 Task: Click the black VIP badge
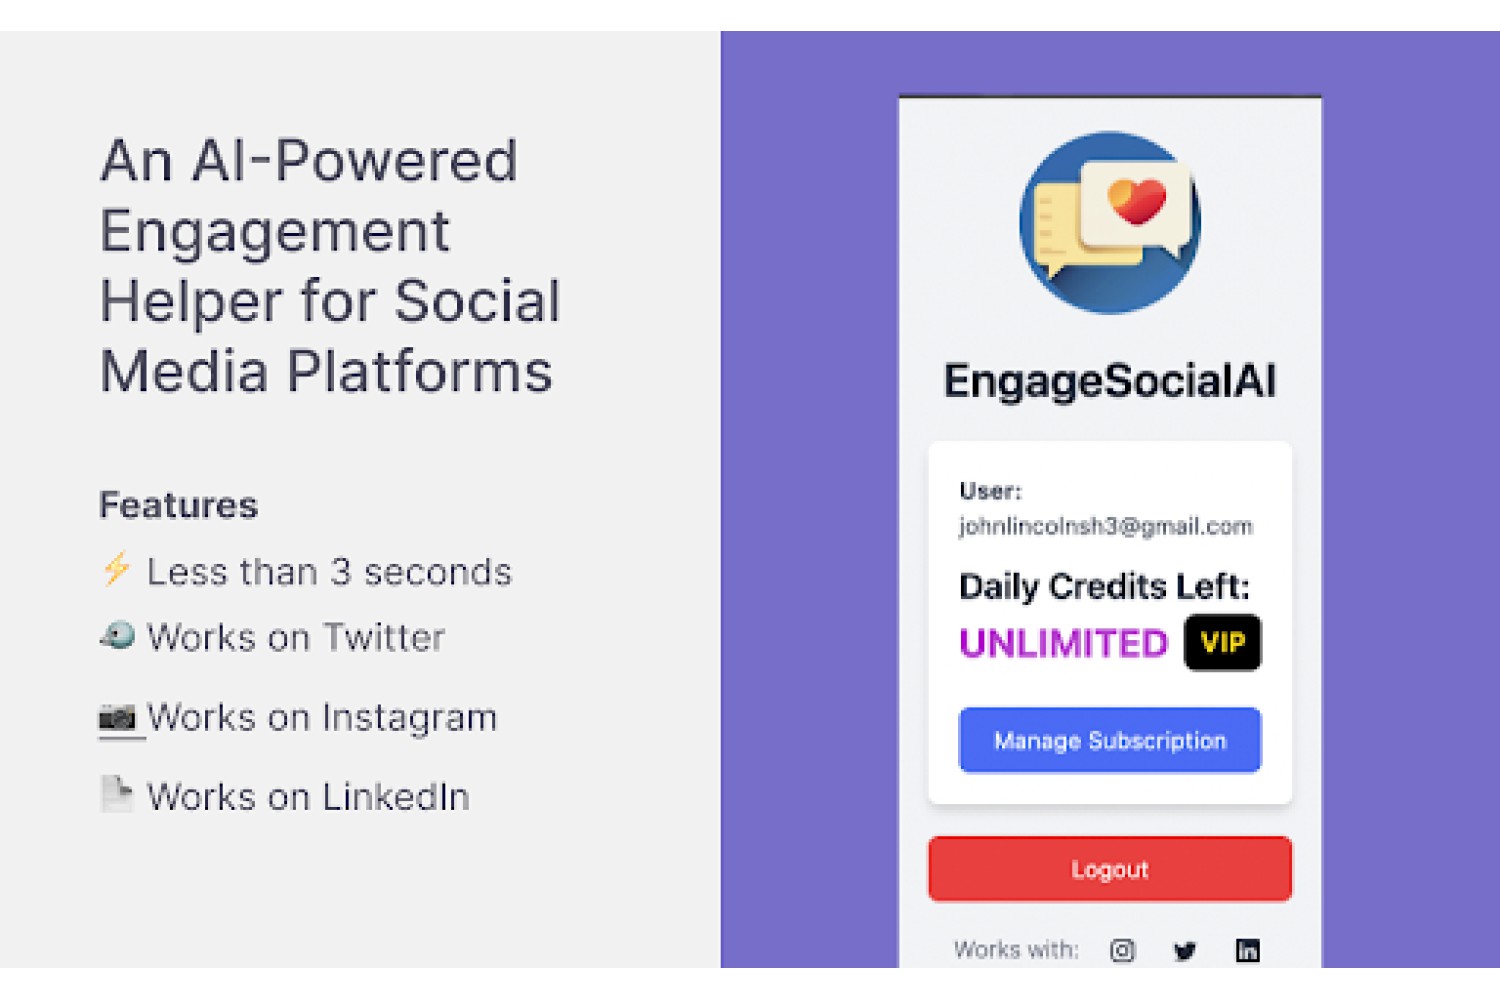pos(1223,642)
